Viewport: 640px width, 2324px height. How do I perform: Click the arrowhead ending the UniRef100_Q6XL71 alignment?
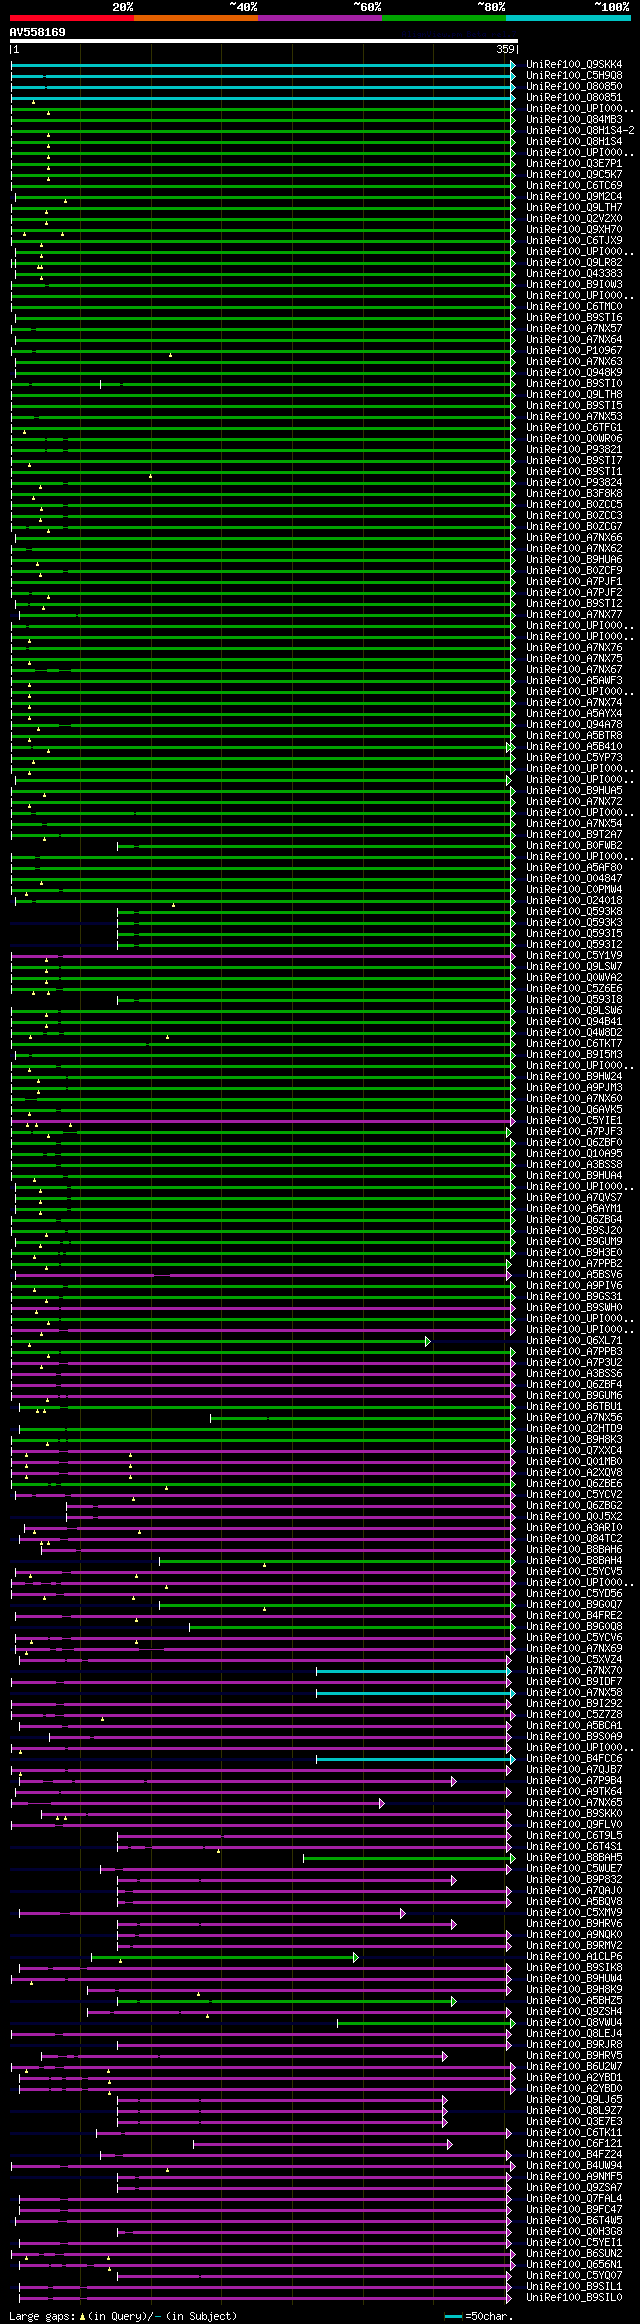pyautogui.click(x=428, y=1341)
